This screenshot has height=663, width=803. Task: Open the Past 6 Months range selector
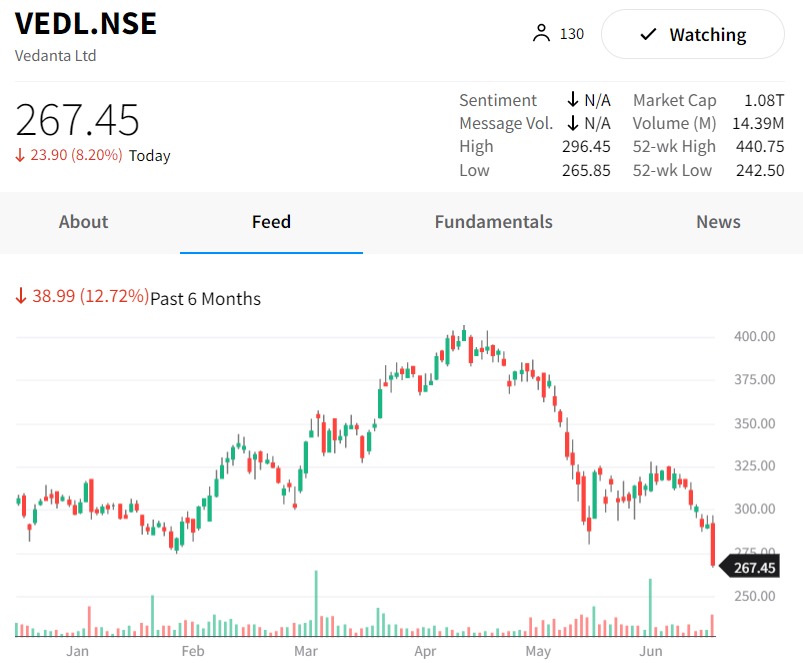pyautogui.click(x=205, y=298)
